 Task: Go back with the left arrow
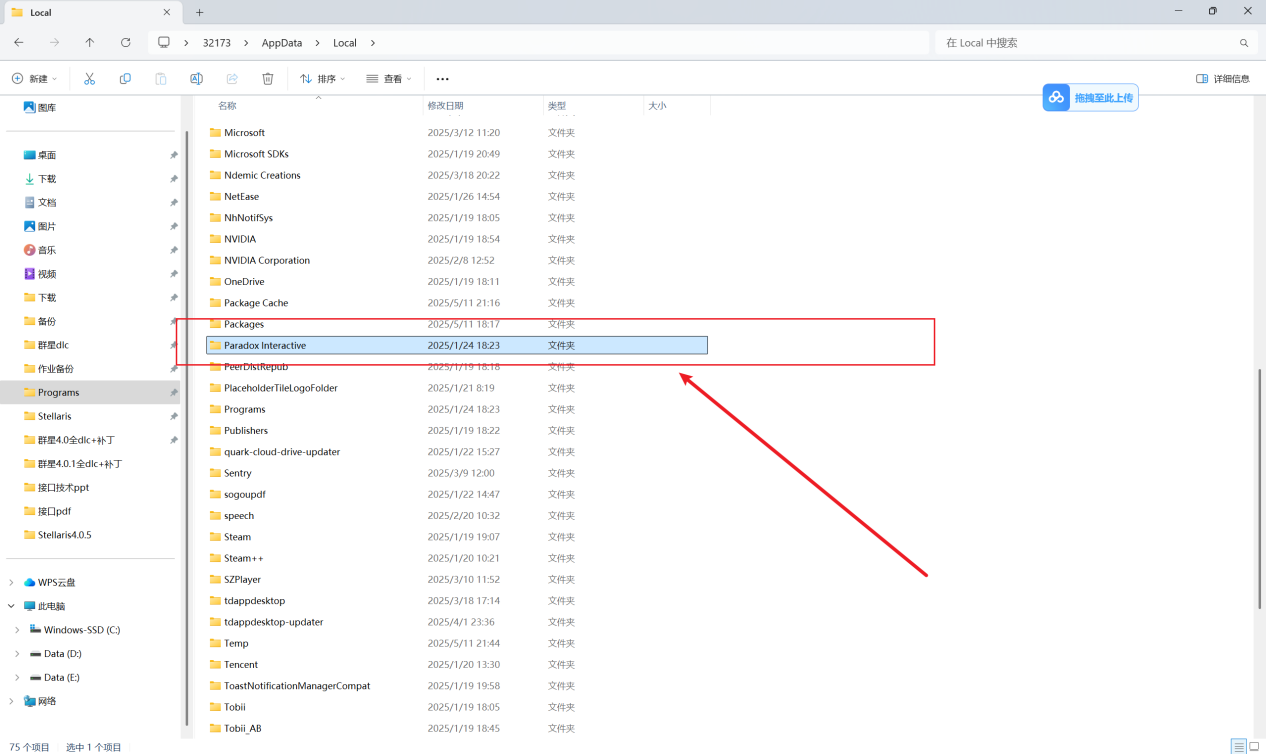coord(19,43)
